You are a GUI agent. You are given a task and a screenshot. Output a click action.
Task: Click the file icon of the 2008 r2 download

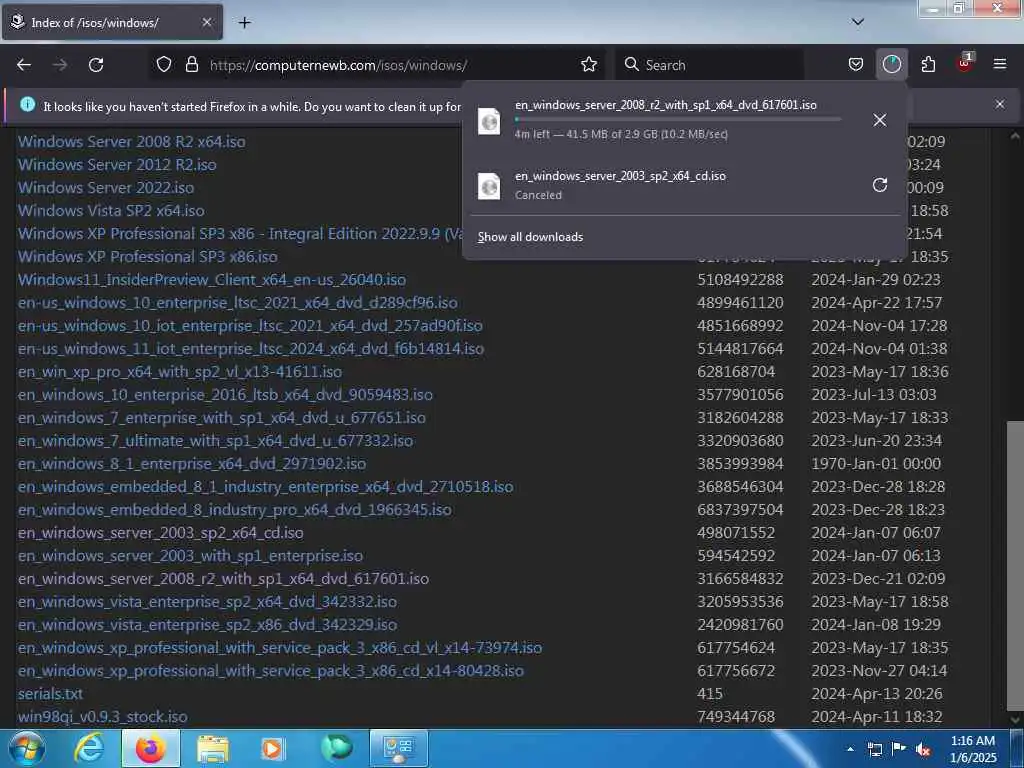coord(489,121)
